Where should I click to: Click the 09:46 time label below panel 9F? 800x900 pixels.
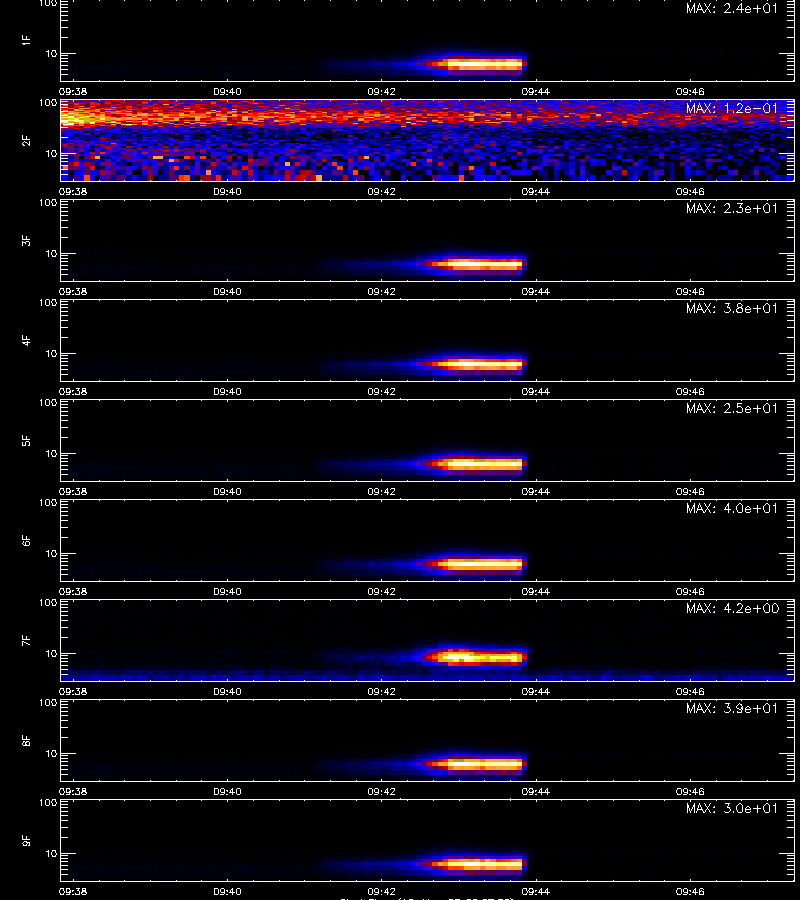690,891
